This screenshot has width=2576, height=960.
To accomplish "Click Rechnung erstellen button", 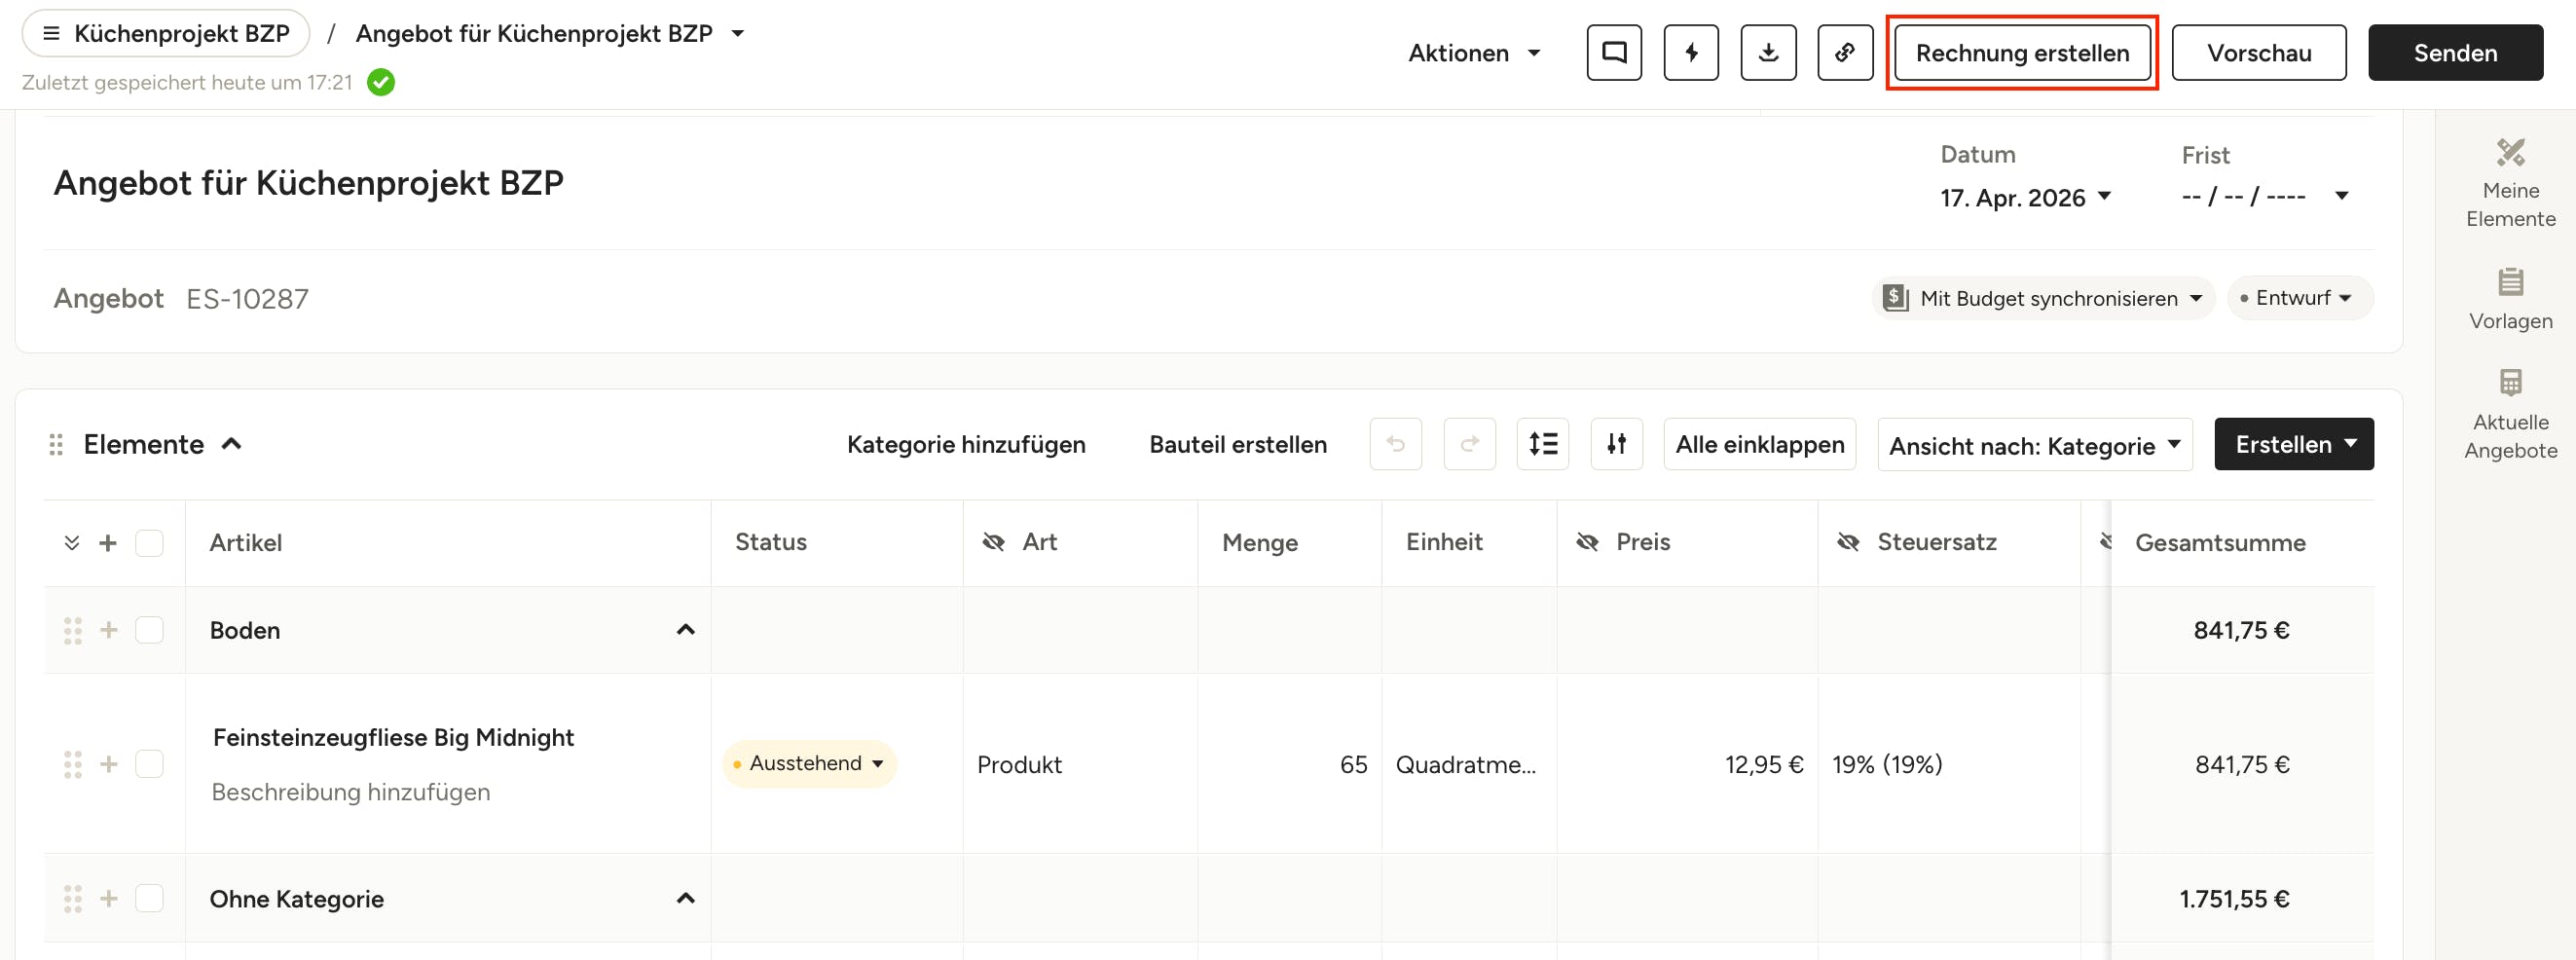I will (2022, 53).
